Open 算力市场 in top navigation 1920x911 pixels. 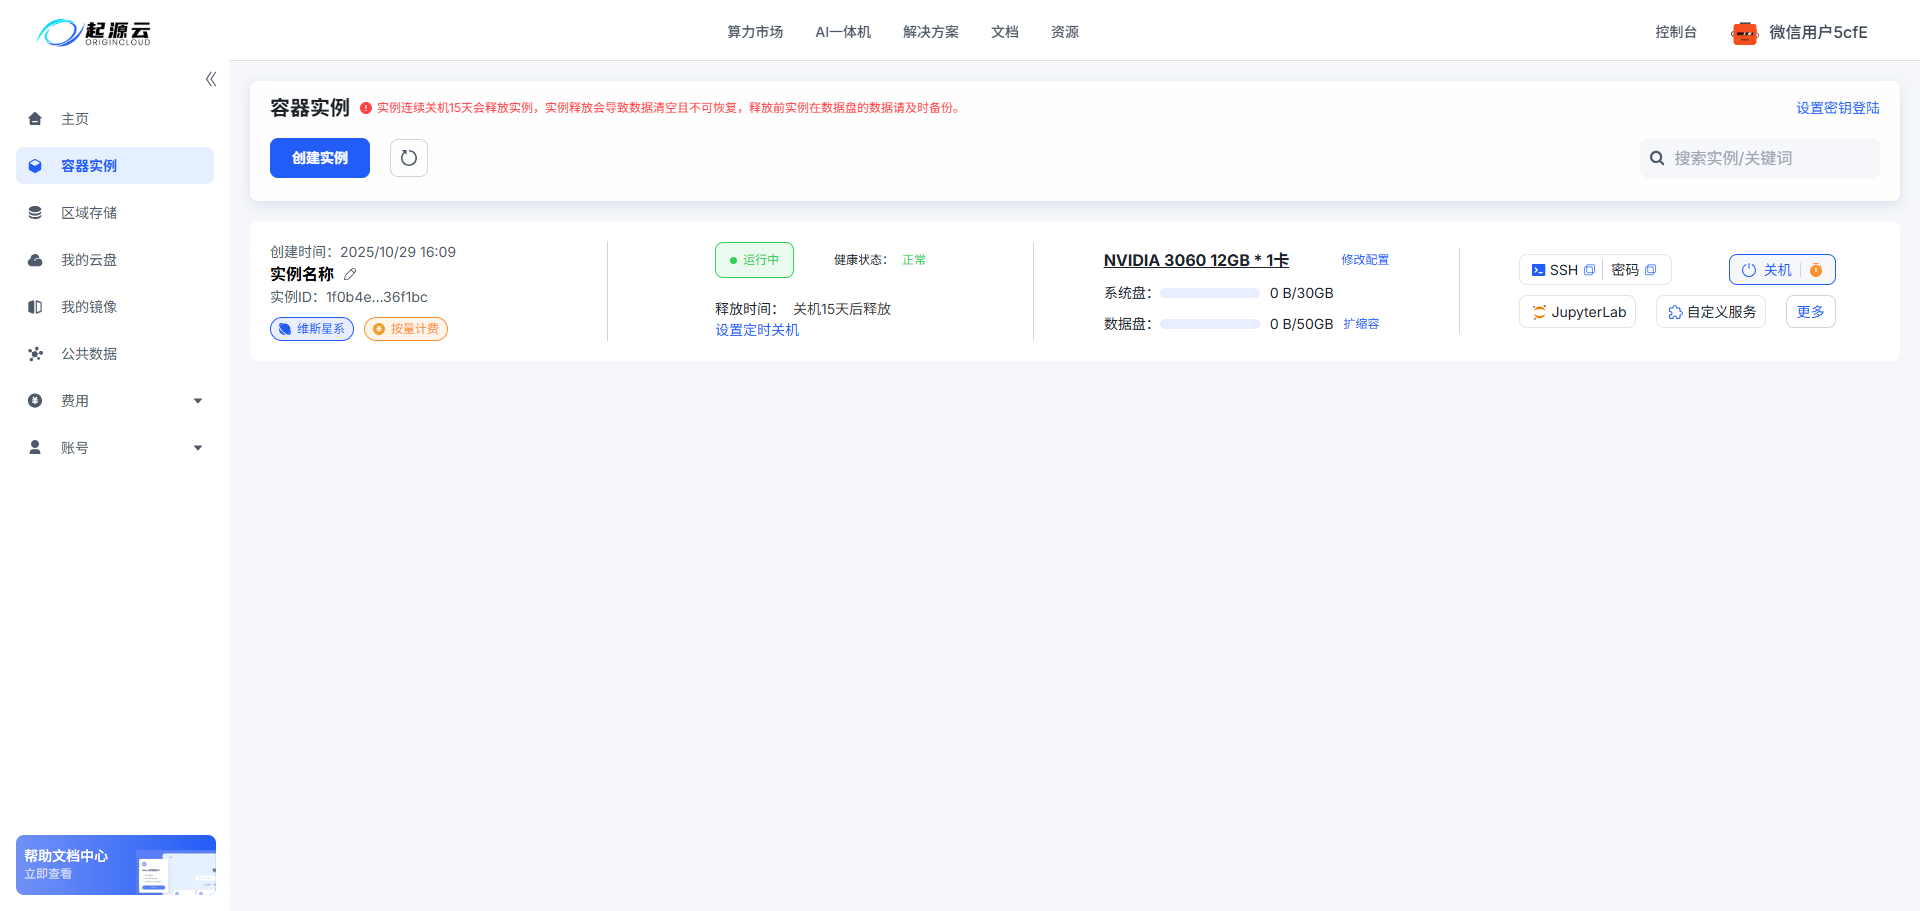click(755, 32)
